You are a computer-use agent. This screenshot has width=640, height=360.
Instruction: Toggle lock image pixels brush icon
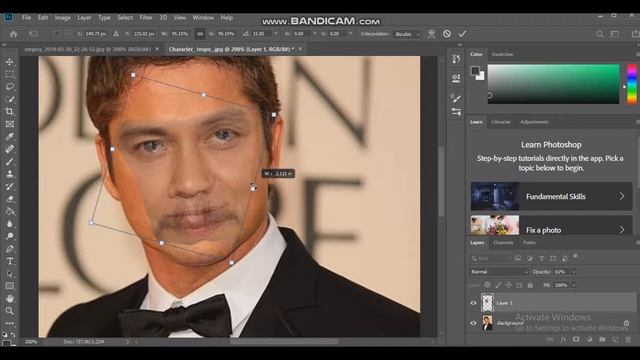(498, 285)
